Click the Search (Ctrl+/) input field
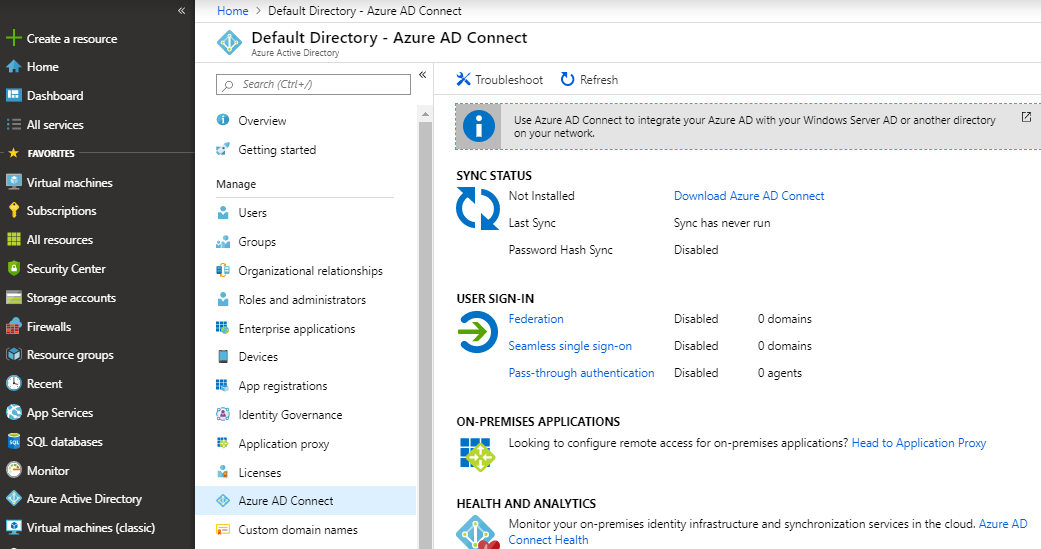Image resolution: width=1041 pixels, height=549 pixels. (313, 84)
